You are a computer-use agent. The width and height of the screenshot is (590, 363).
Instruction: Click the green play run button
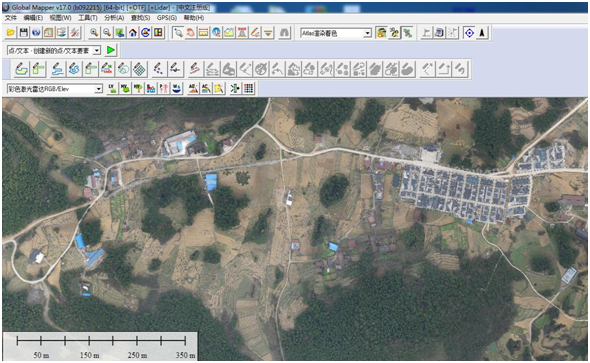point(111,50)
